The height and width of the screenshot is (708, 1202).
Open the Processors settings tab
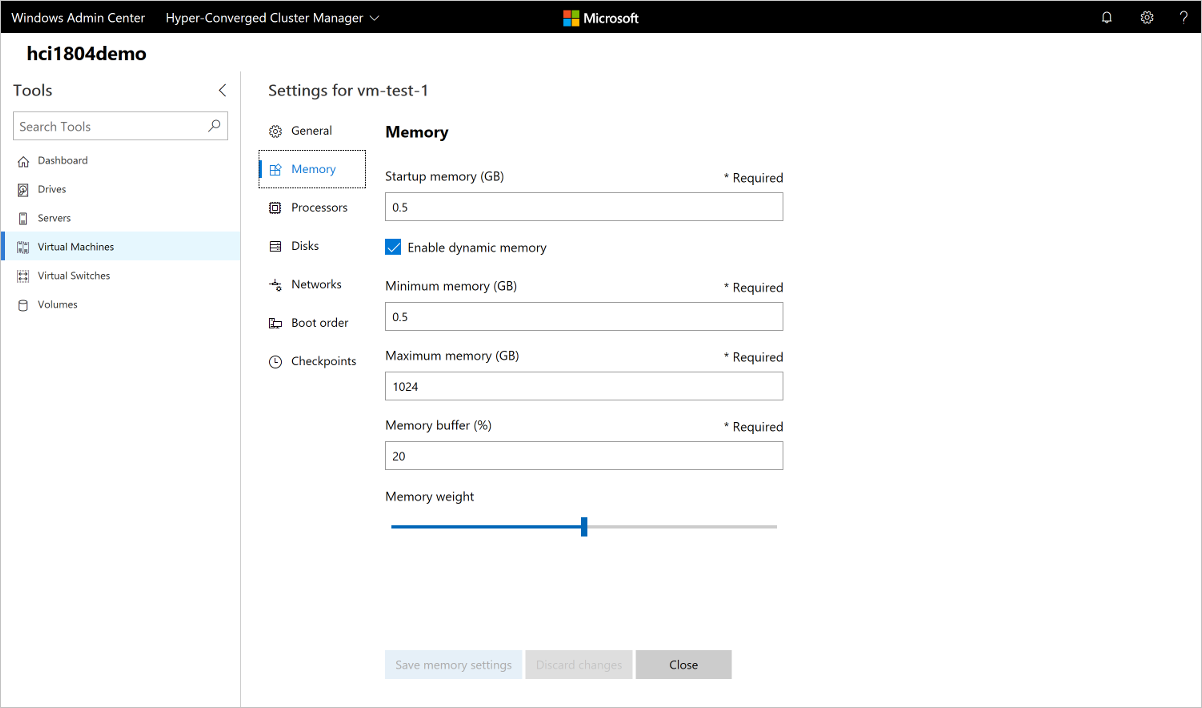point(319,208)
